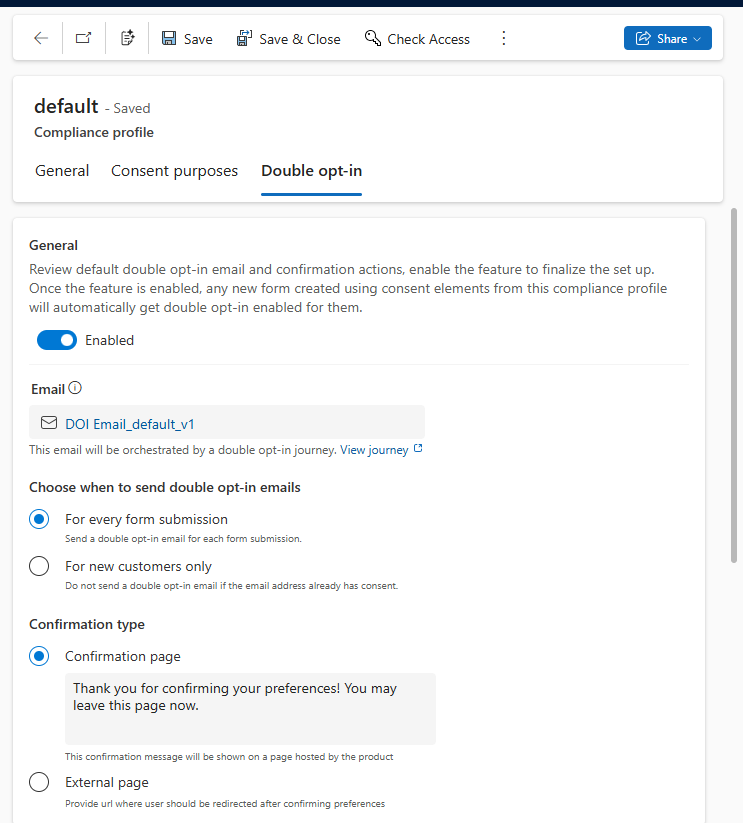Screen dimensions: 743x823
Task: Click the back arrow navigation icon
Action: (40, 38)
